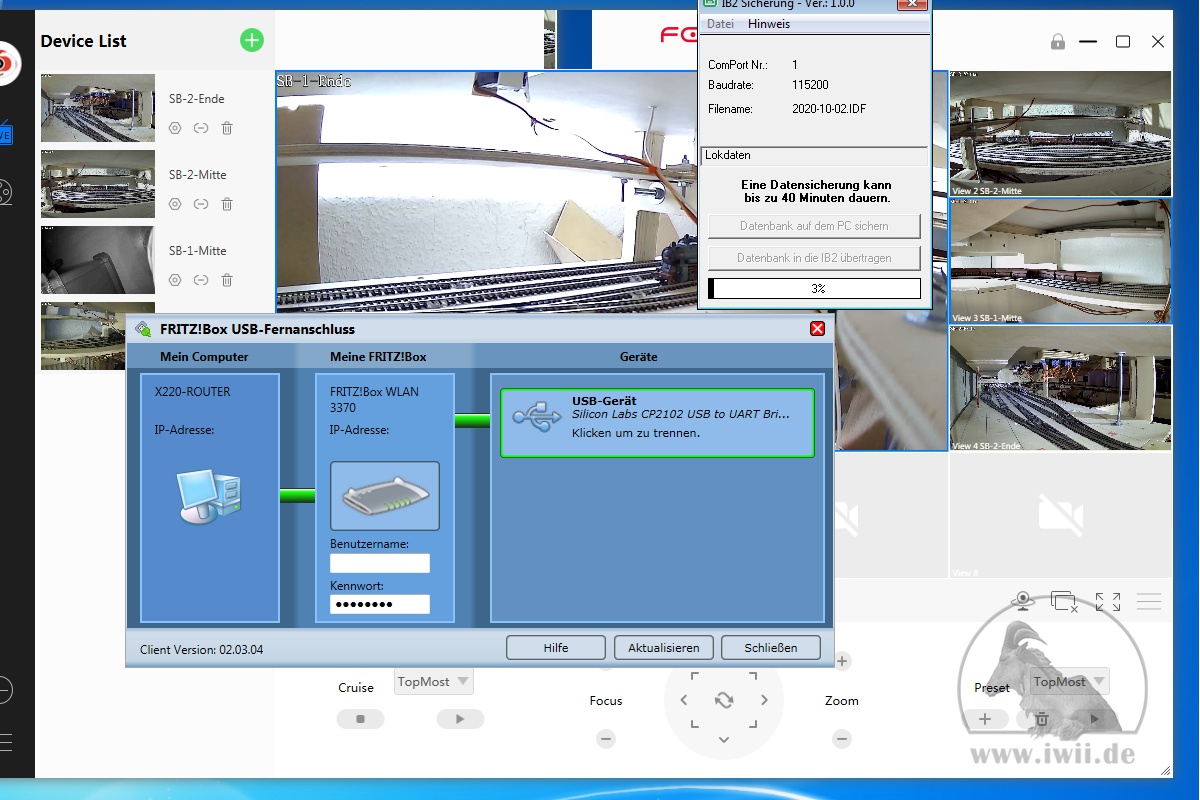Stop the Cruise

tap(361, 719)
